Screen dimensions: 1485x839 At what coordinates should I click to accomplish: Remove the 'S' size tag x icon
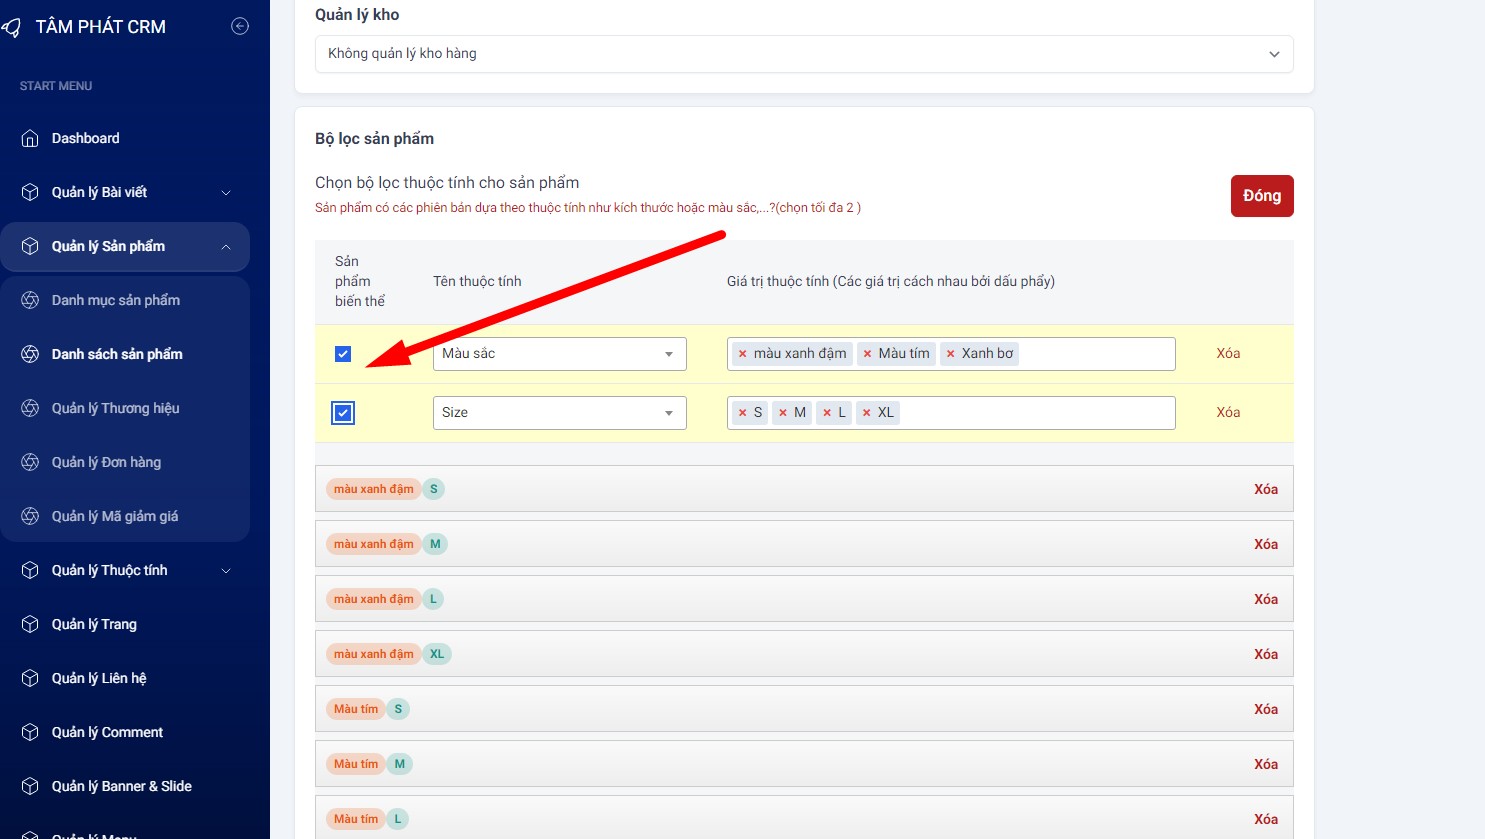742,413
